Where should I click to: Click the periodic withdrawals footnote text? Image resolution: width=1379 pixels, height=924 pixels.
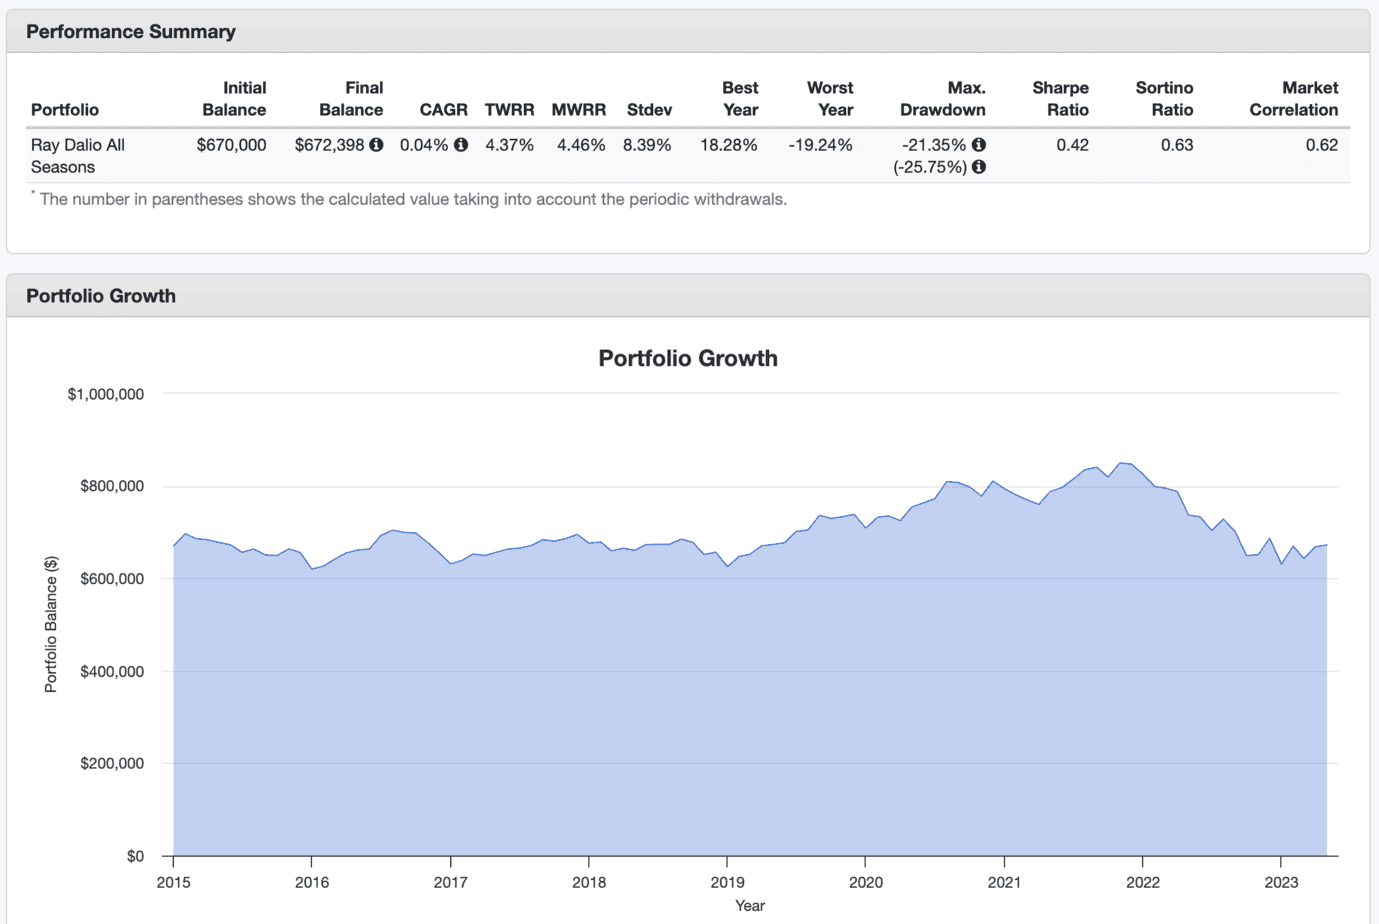click(412, 199)
